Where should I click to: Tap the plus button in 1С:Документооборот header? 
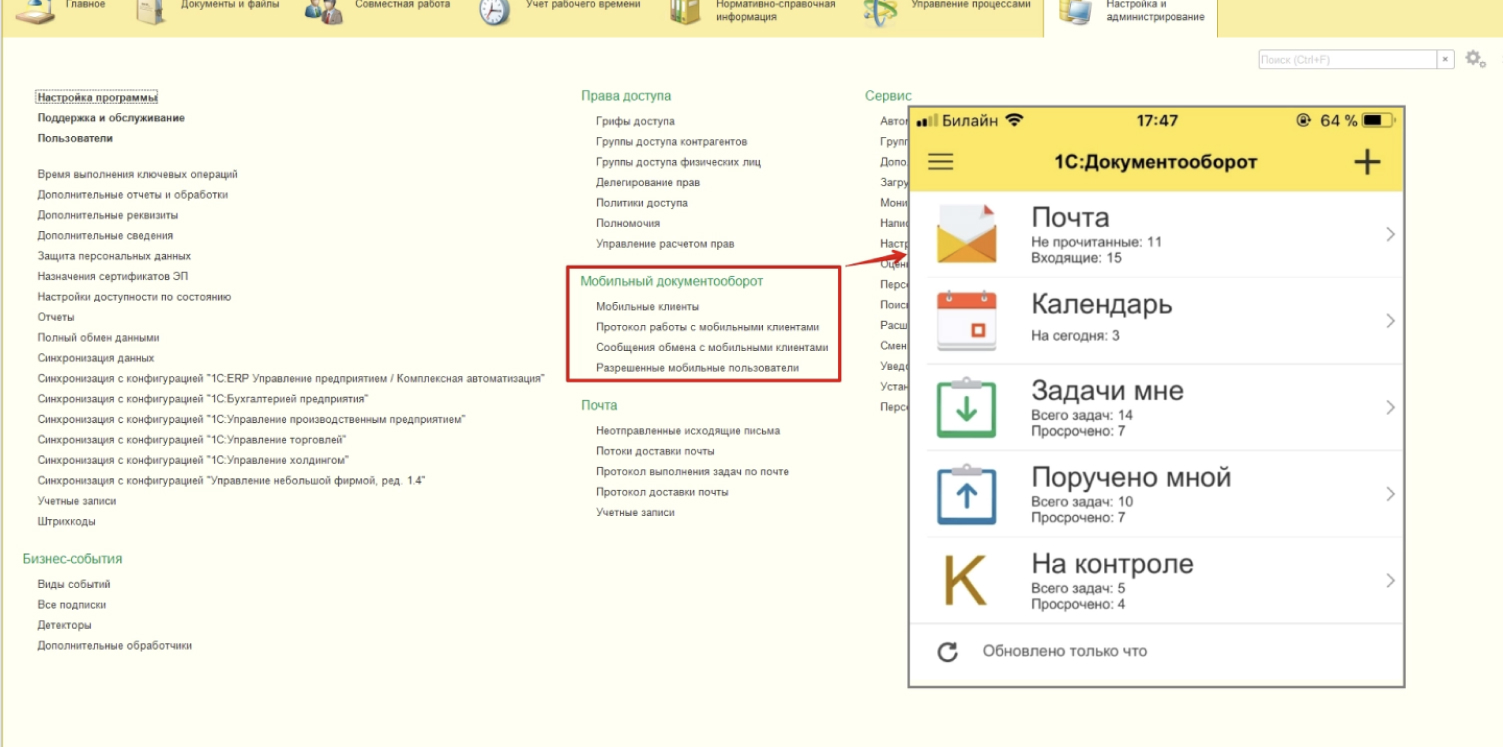coord(1367,162)
